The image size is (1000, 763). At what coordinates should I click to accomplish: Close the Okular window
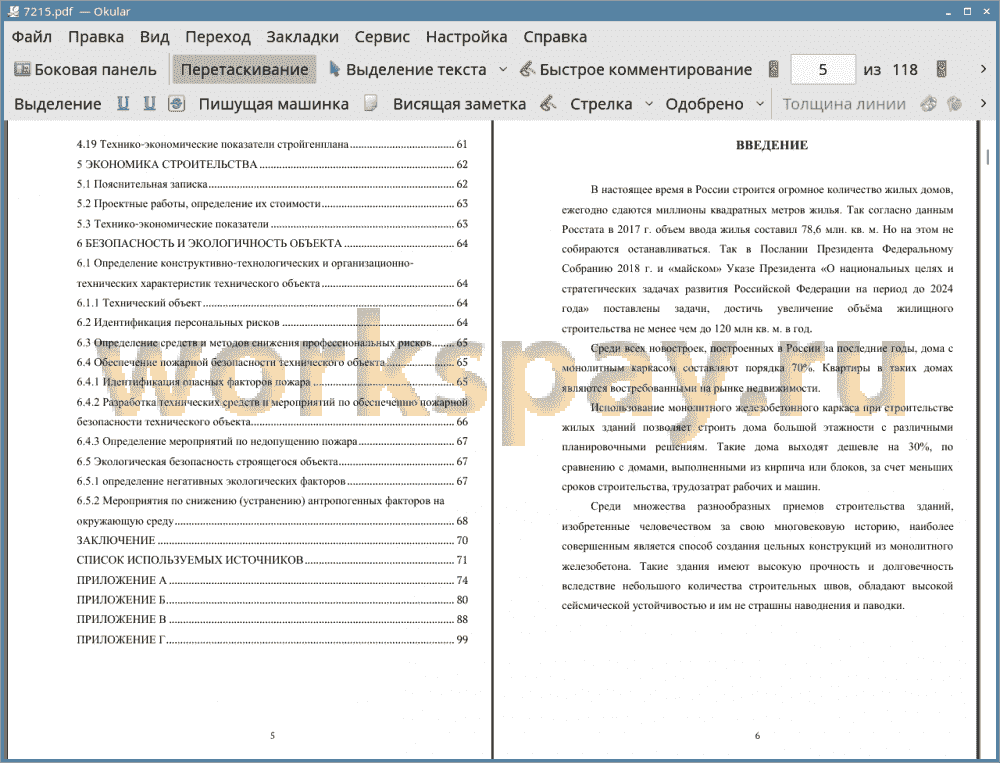point(985,11)
